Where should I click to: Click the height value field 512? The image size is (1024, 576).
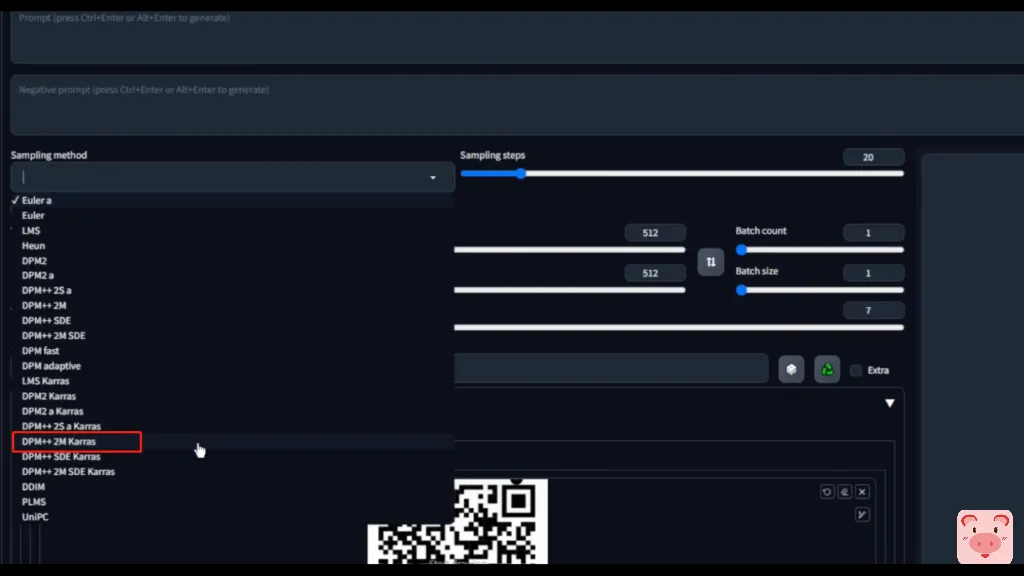pos(655,273)
